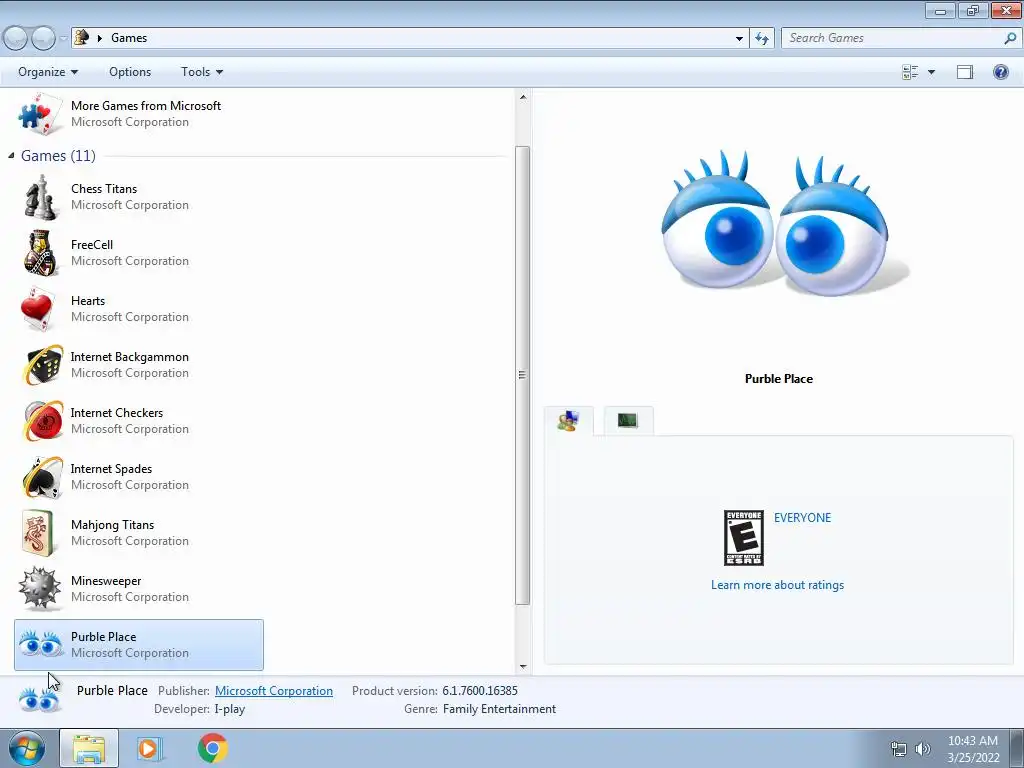1024x768 pixels.
Task: Click the Games folder icon in address bar
Action: click(81, 37)
